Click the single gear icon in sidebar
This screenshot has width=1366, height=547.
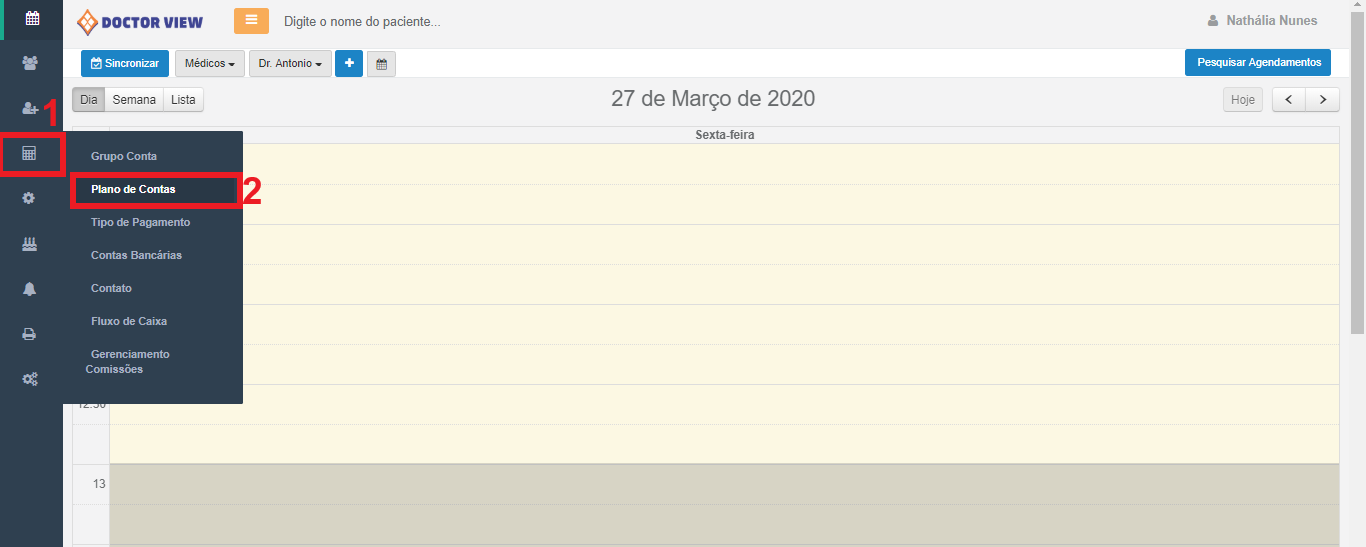coord(30,198)
